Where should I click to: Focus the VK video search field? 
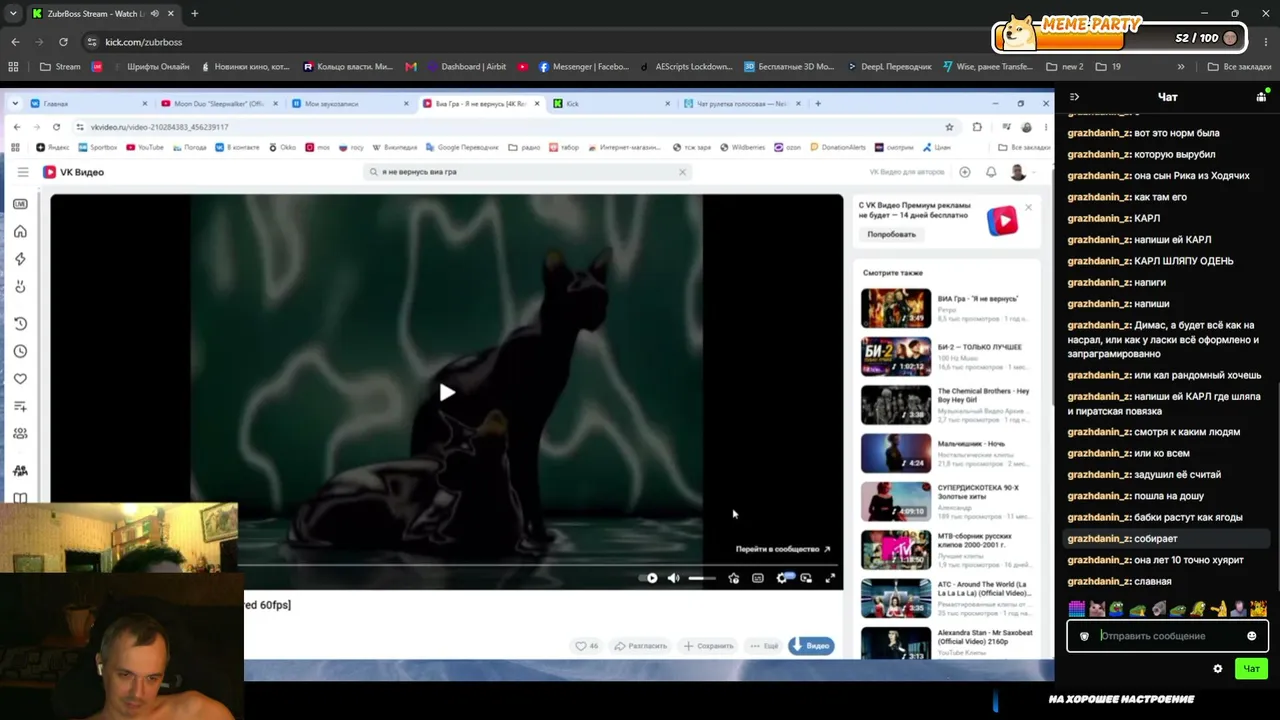pyautogui.click(x=527, y=172)
